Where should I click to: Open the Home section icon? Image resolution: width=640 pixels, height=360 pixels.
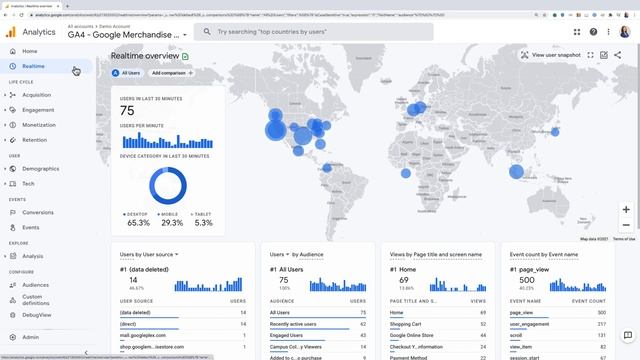coord(13,51)
